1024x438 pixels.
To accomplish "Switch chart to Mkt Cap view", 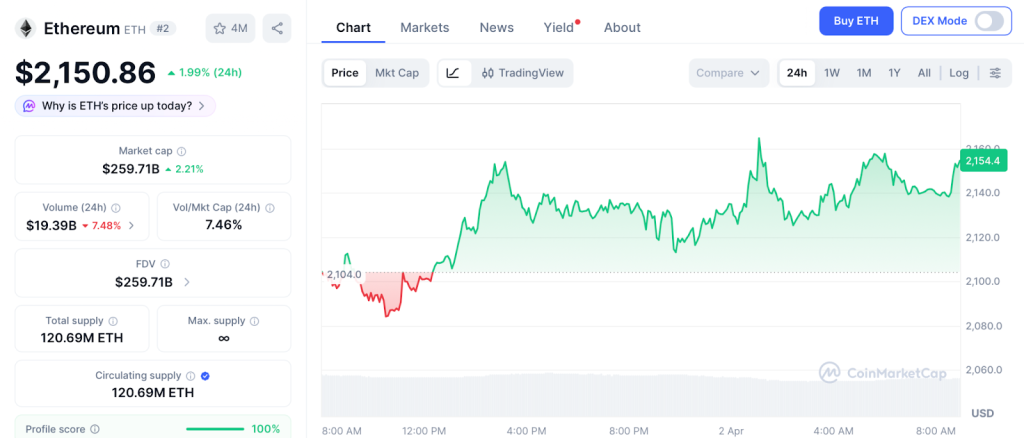I will 397,73.
